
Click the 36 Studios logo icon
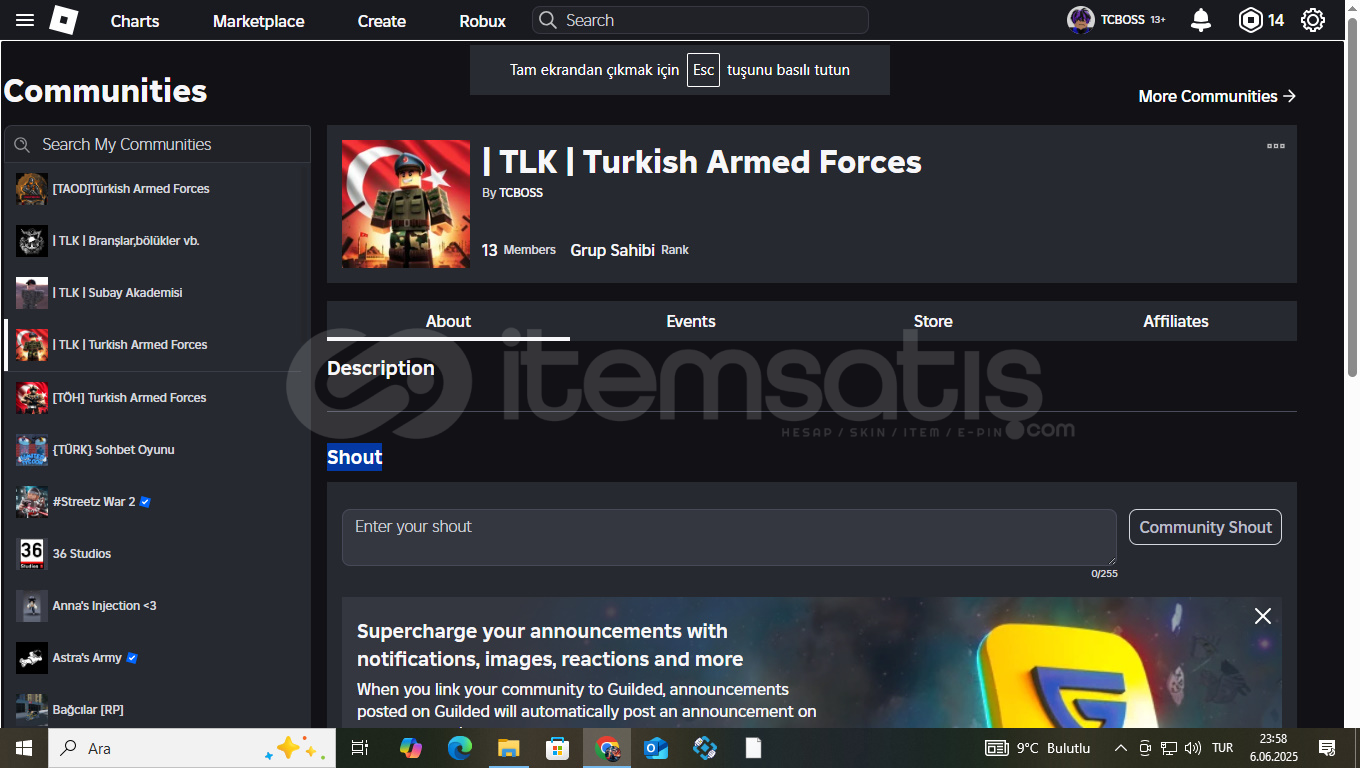(x=32, y=554)
